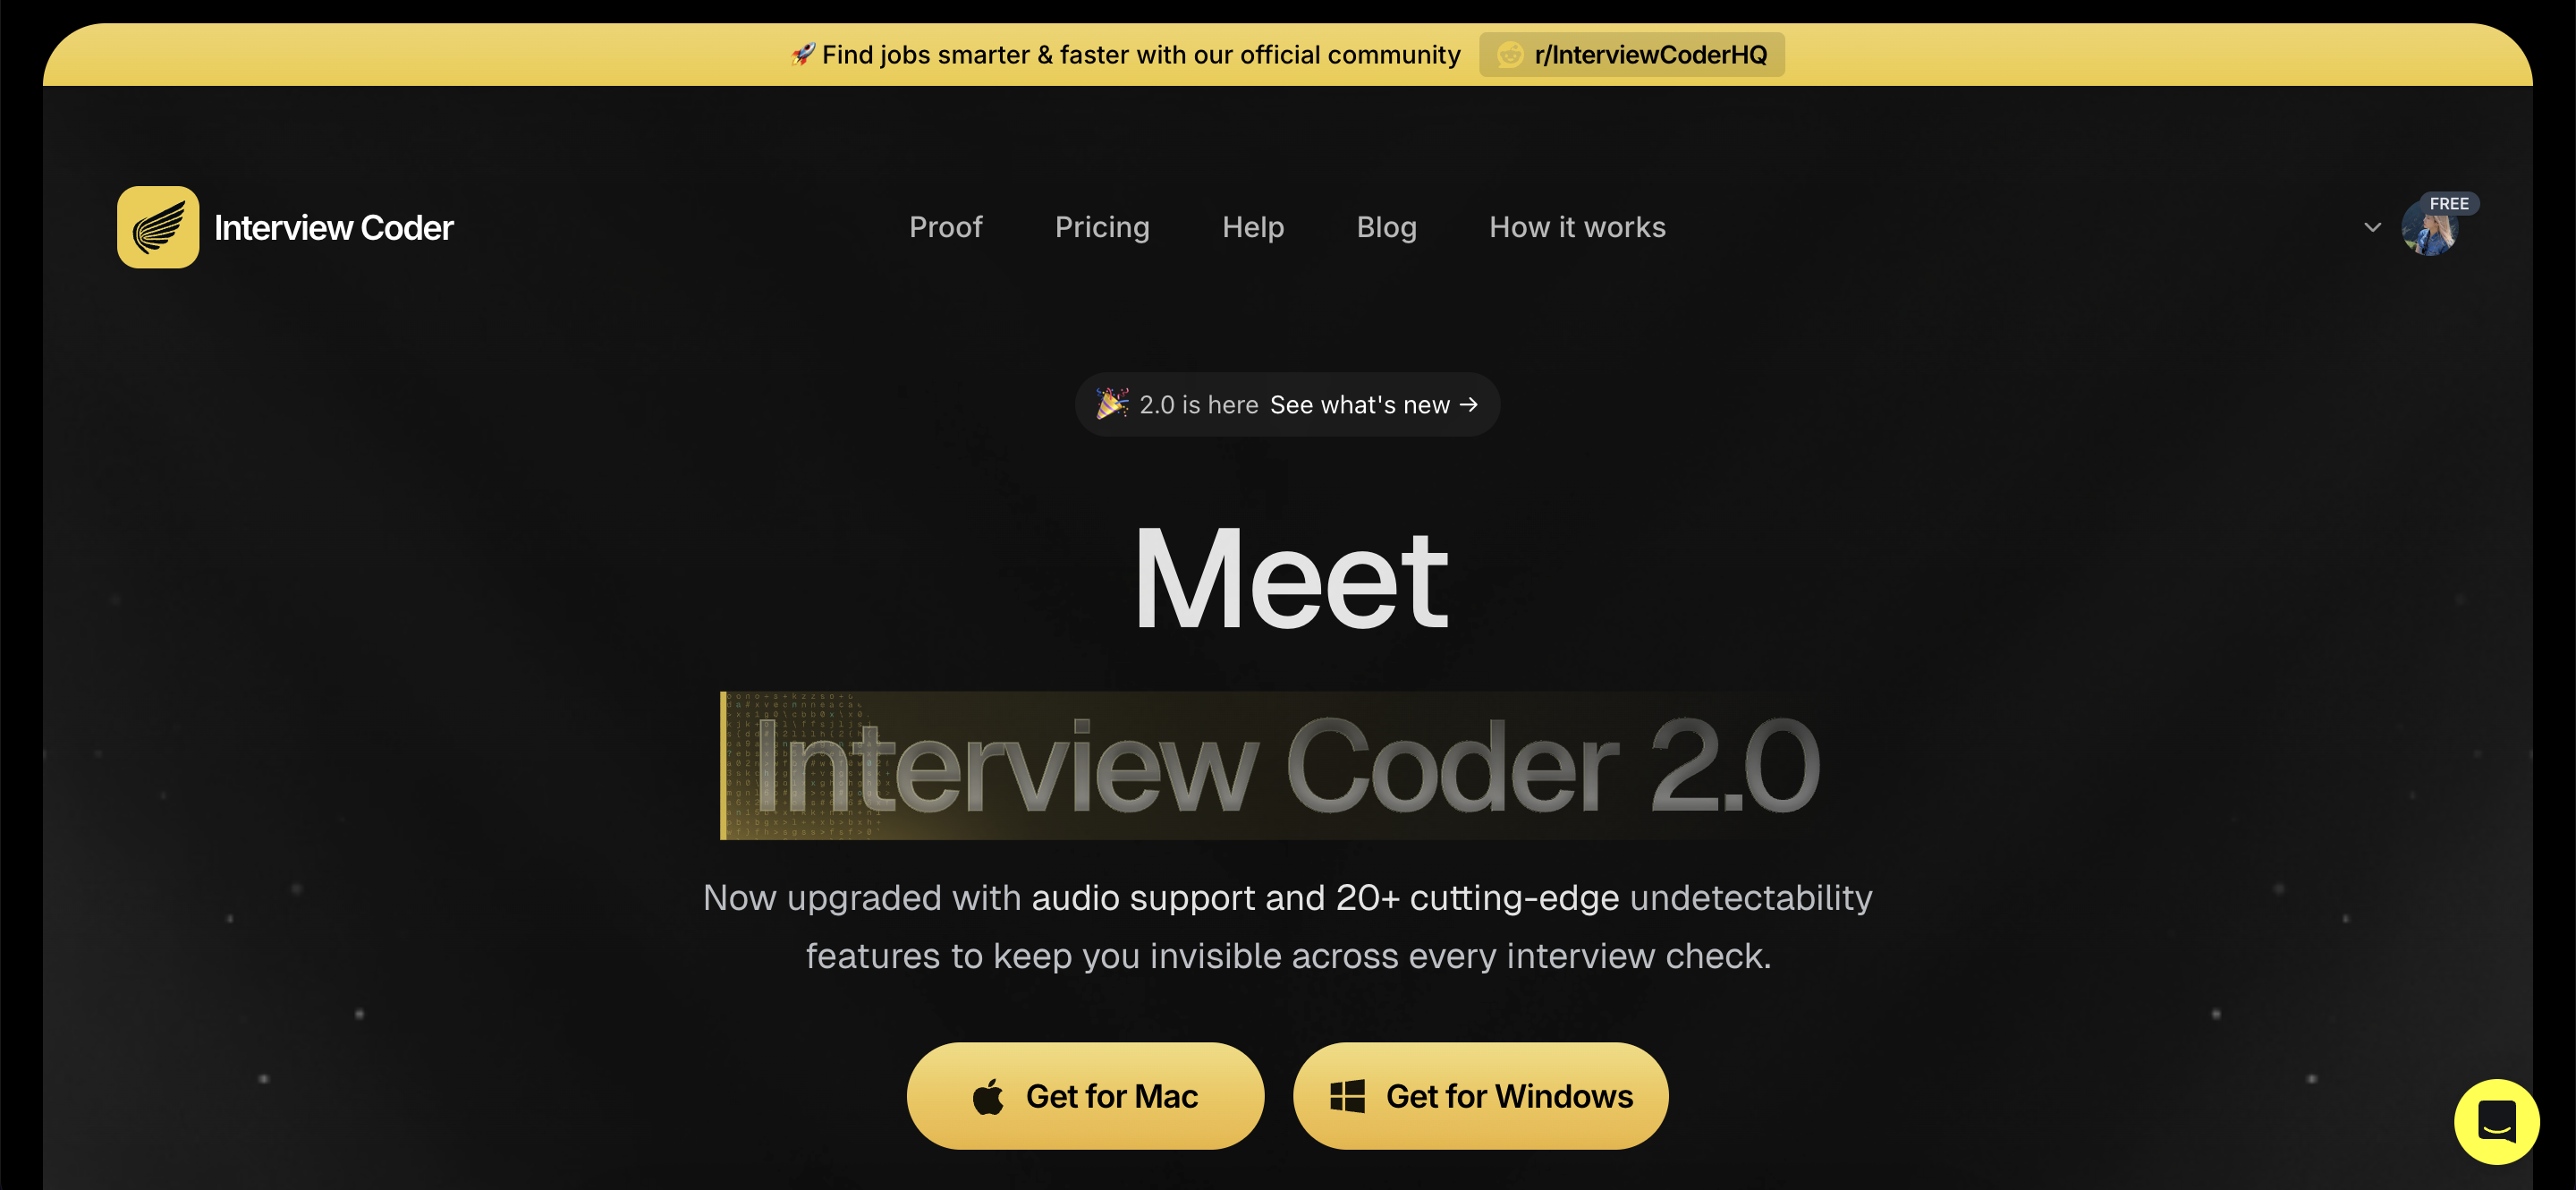Open How it works section

1577,227
